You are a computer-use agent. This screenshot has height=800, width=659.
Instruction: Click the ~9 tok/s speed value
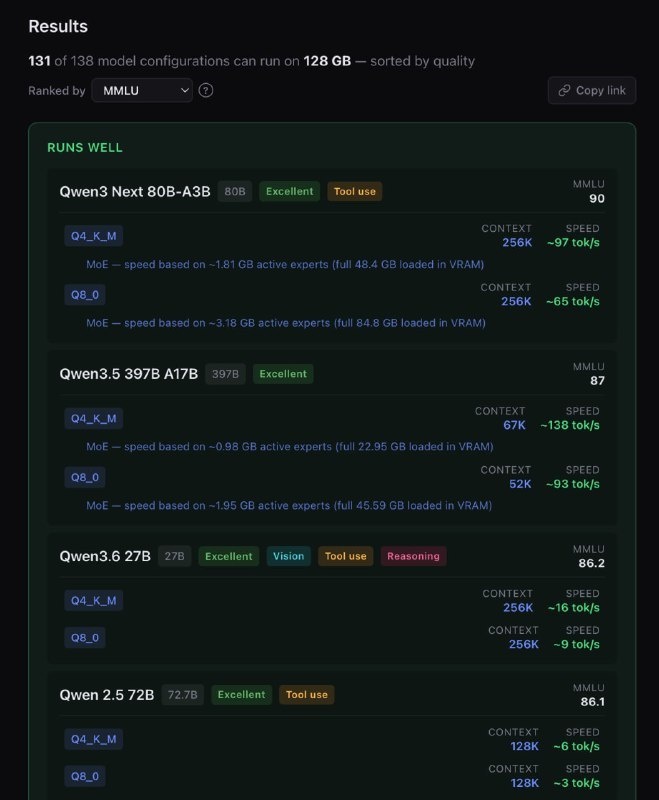click(x=576, y=644)
